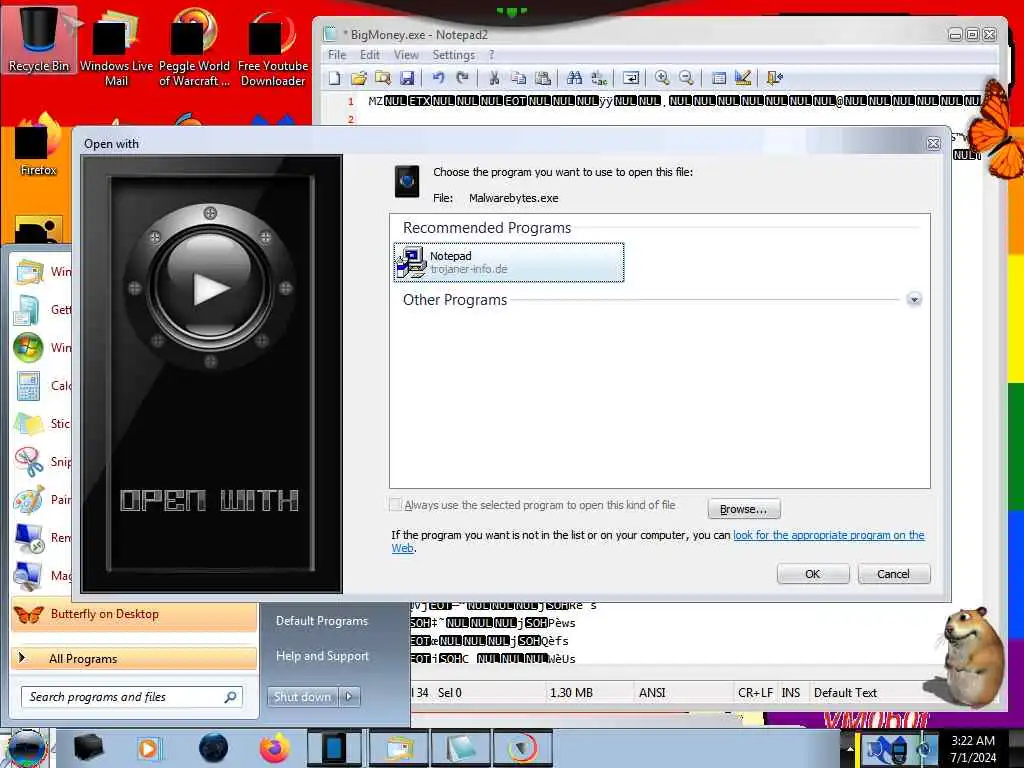Click the Firefox desktop shortcut
This screenshot has width=1024, height=768.
[x=38, y=147]
